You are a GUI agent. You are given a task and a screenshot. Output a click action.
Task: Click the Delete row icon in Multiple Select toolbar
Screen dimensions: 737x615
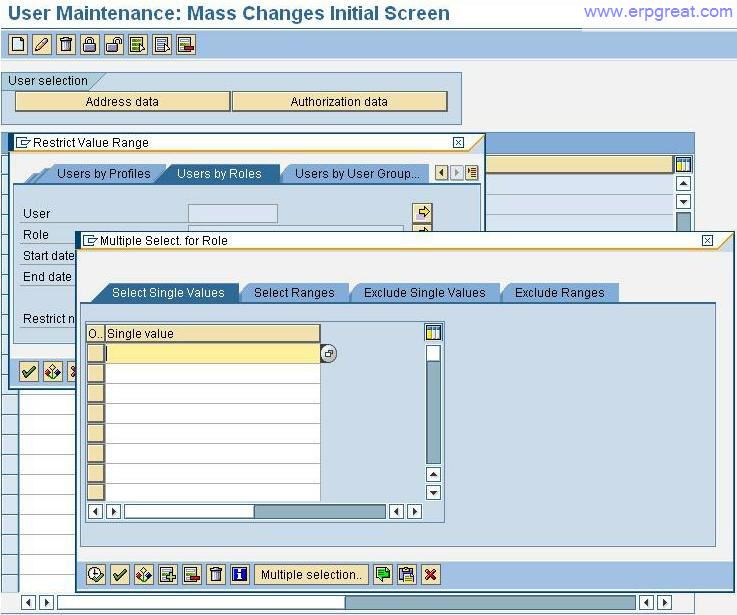point(192,575)
